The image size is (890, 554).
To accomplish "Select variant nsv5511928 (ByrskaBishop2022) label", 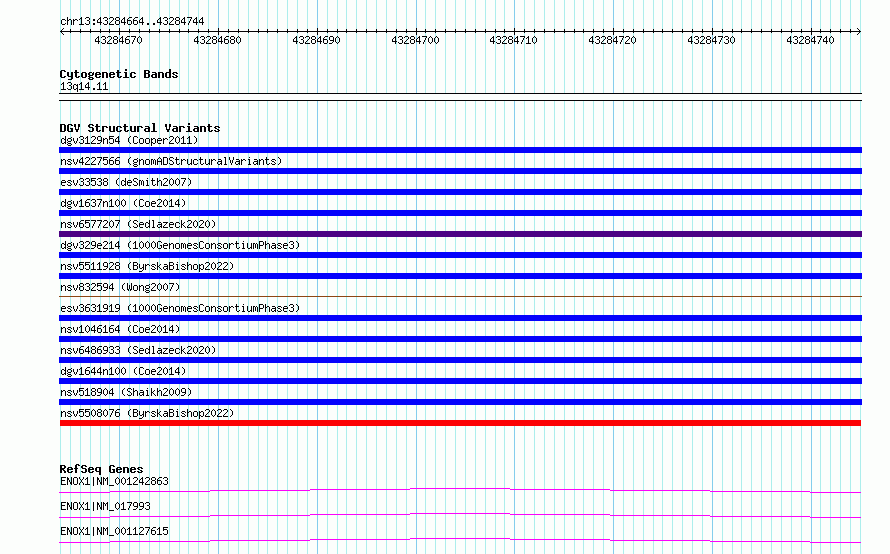I will click(x=147, y=266).
